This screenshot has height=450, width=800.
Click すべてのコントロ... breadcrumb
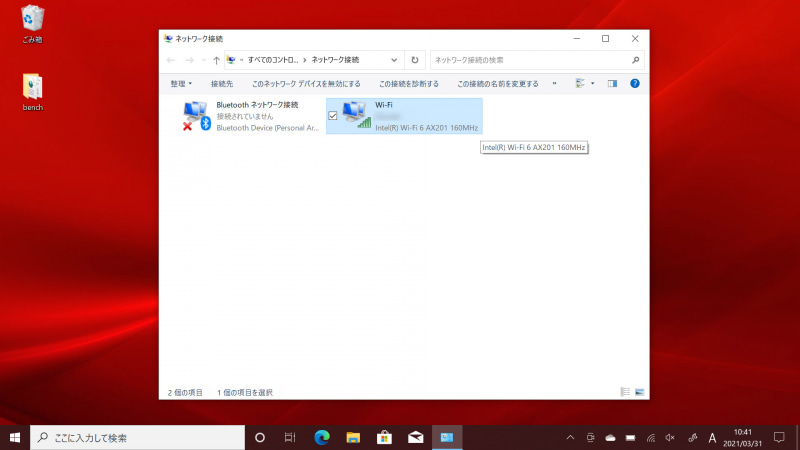point(273,60)
